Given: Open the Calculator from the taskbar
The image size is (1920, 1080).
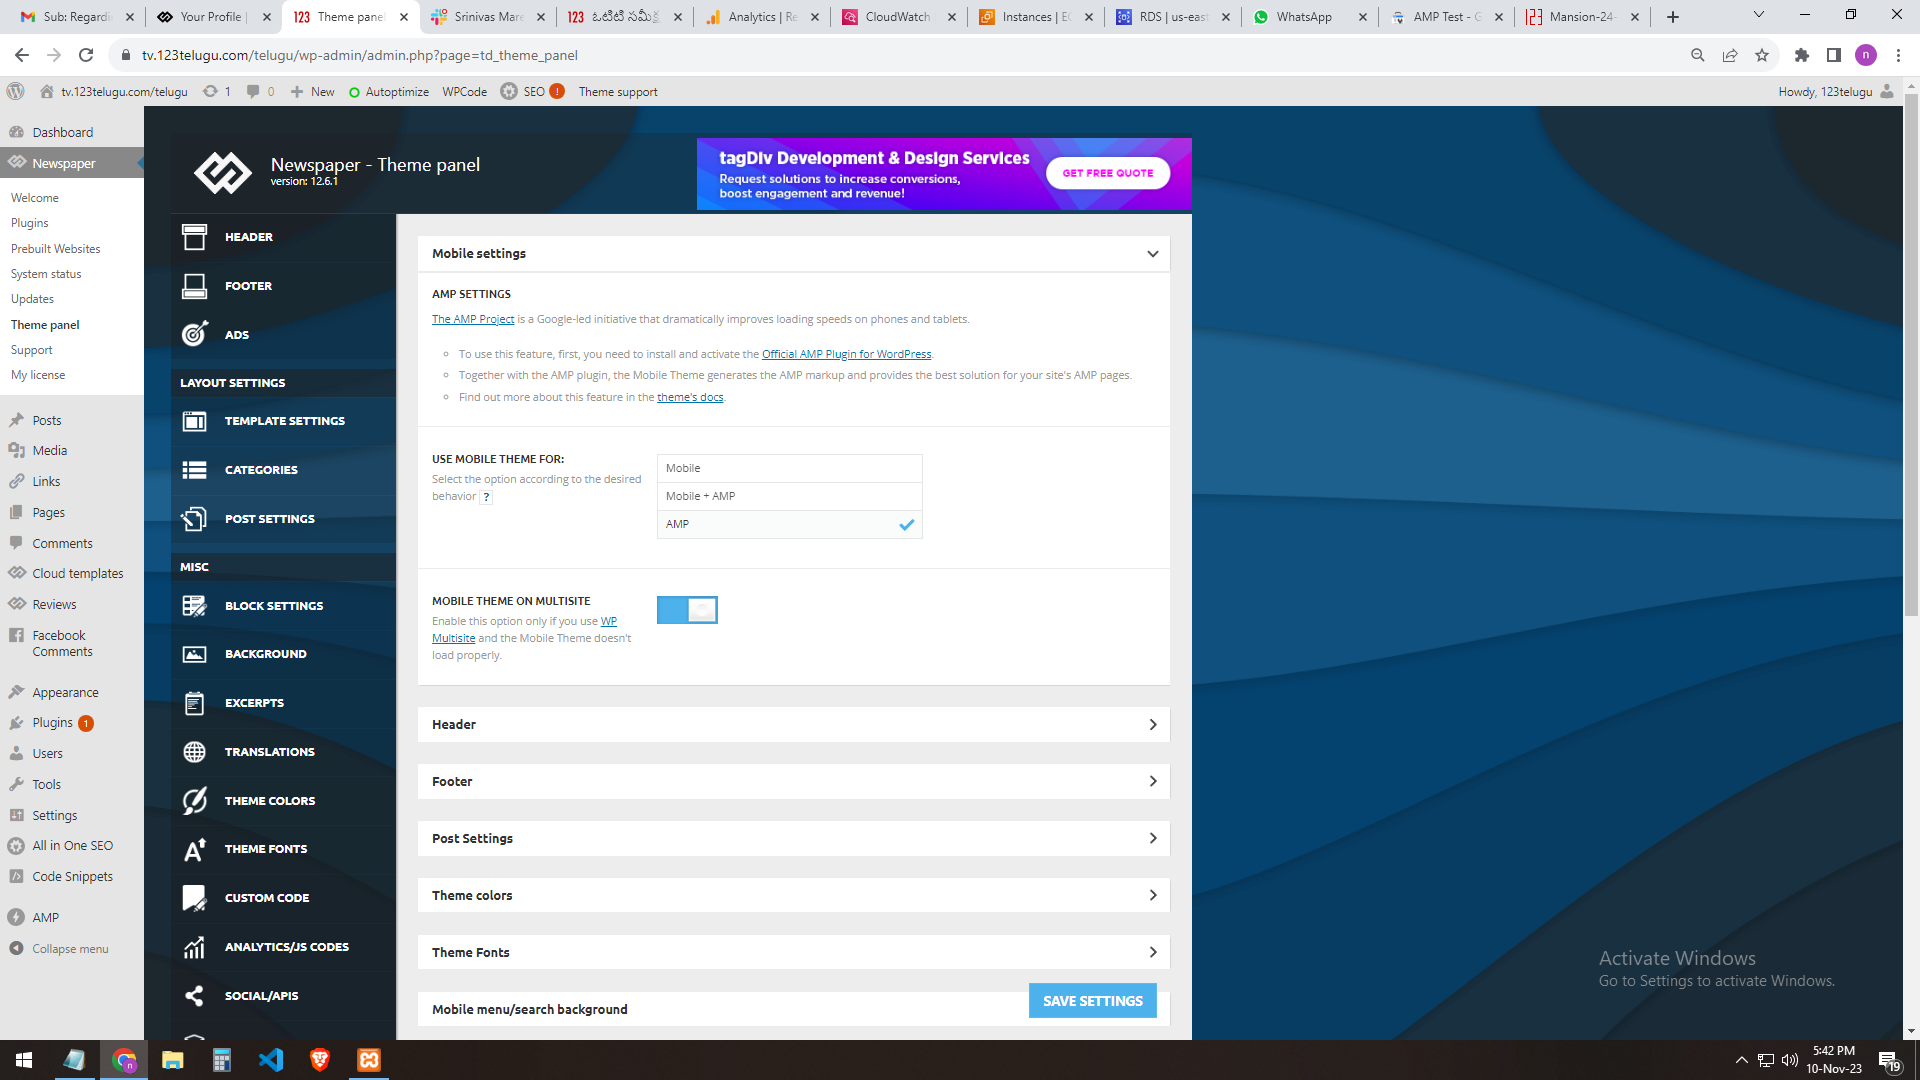Looking at the screenshot, I should (222, 1060).
